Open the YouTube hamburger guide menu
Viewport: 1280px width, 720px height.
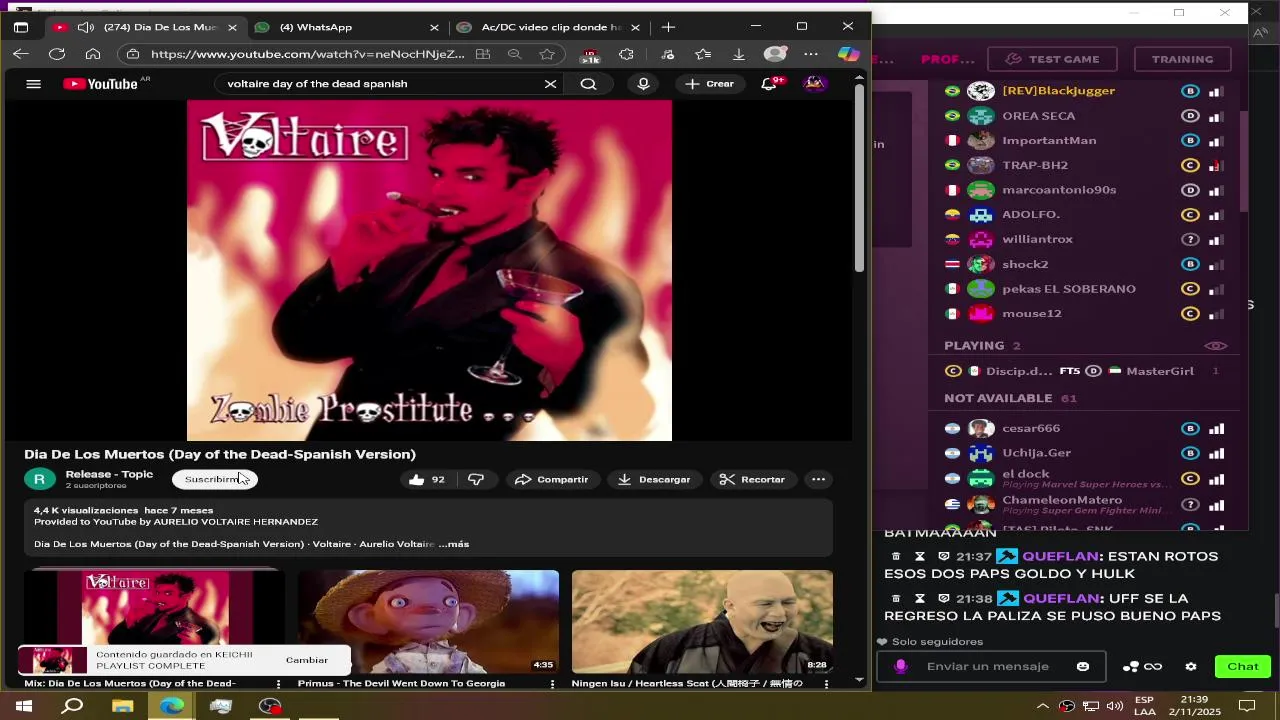pyautogui.click(x=33, y=84)
